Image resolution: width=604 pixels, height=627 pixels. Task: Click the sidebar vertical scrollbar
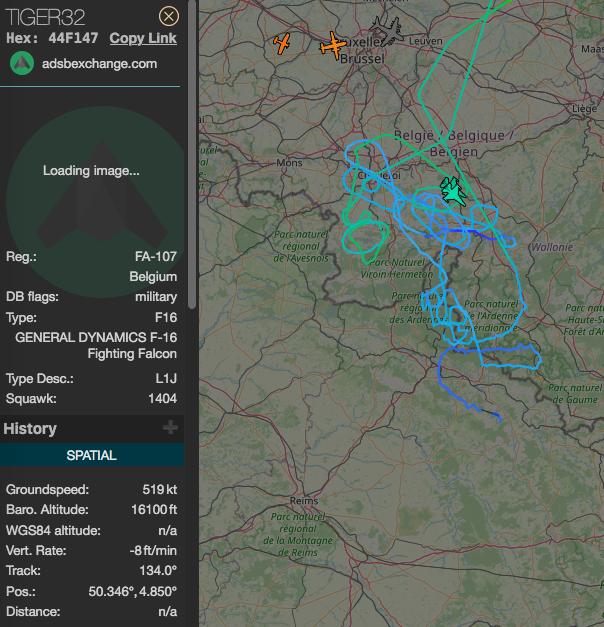192,154
